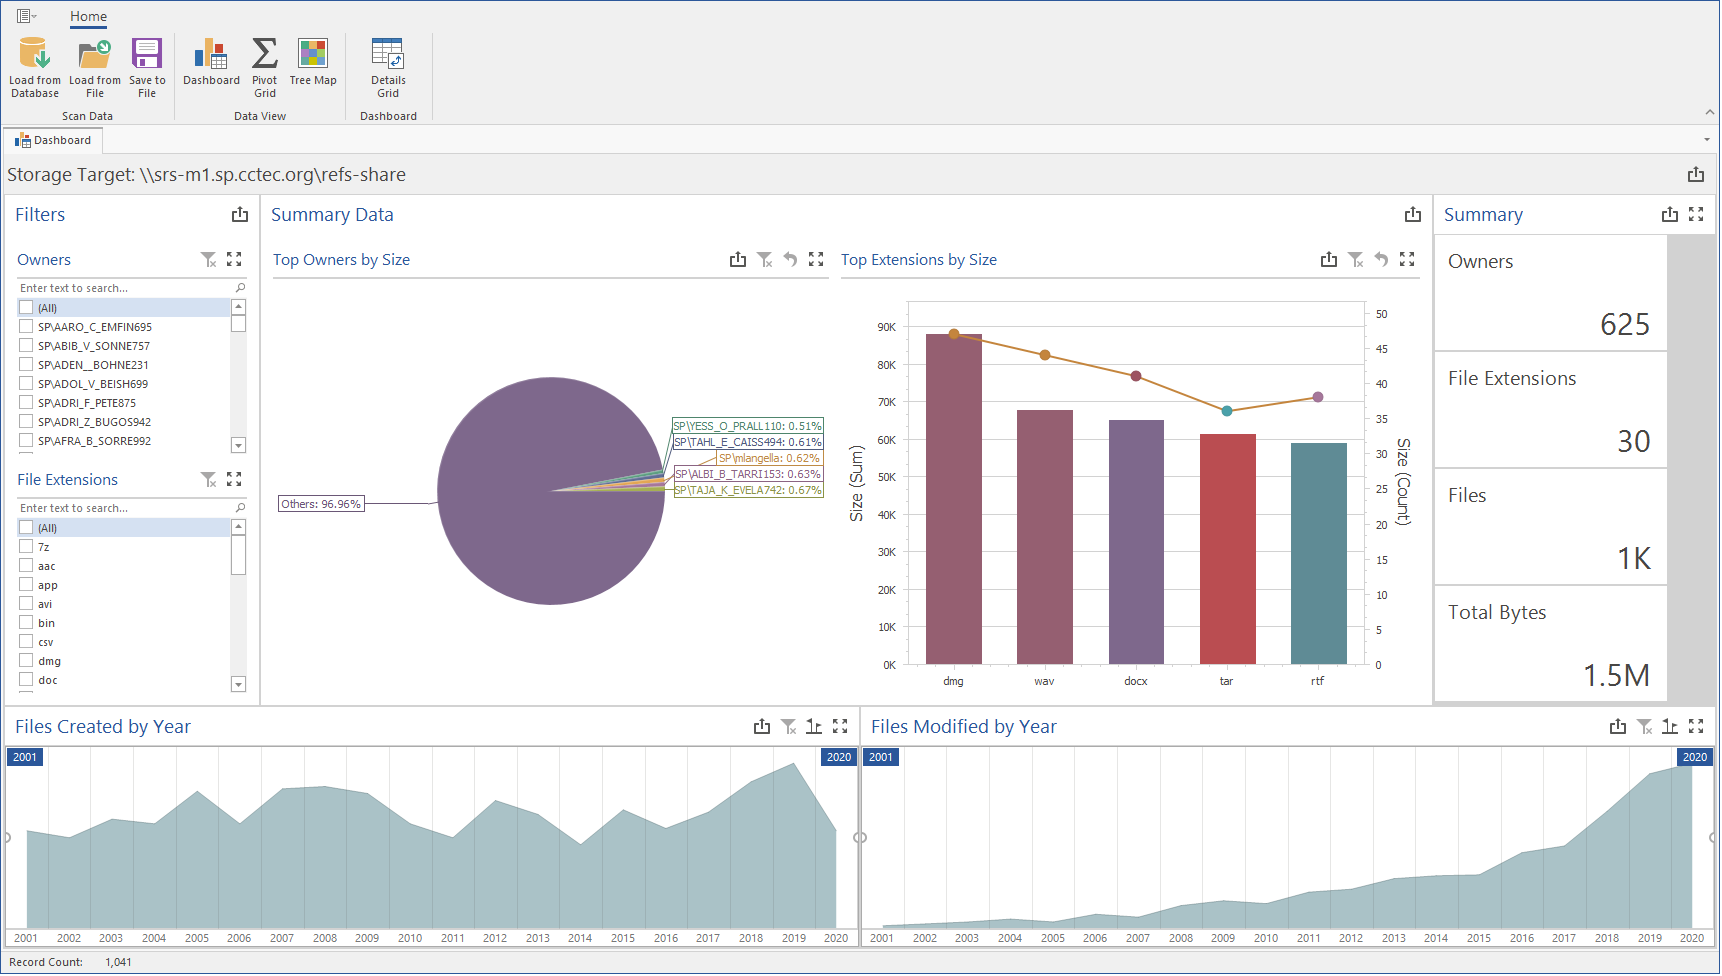The height and width of the screenshot is (976, 1722).
Task: Check the SP\AARO_C_EMFIN695 owner checkbox
Action: click(x=27, y=327)
